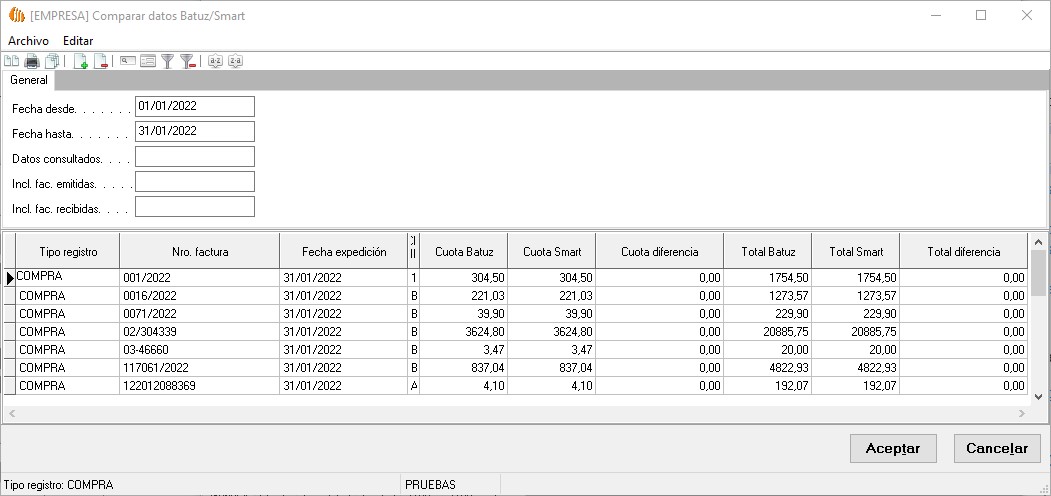Click the Fecha desde input field
1051x496 pixels.
pos(194,106)
